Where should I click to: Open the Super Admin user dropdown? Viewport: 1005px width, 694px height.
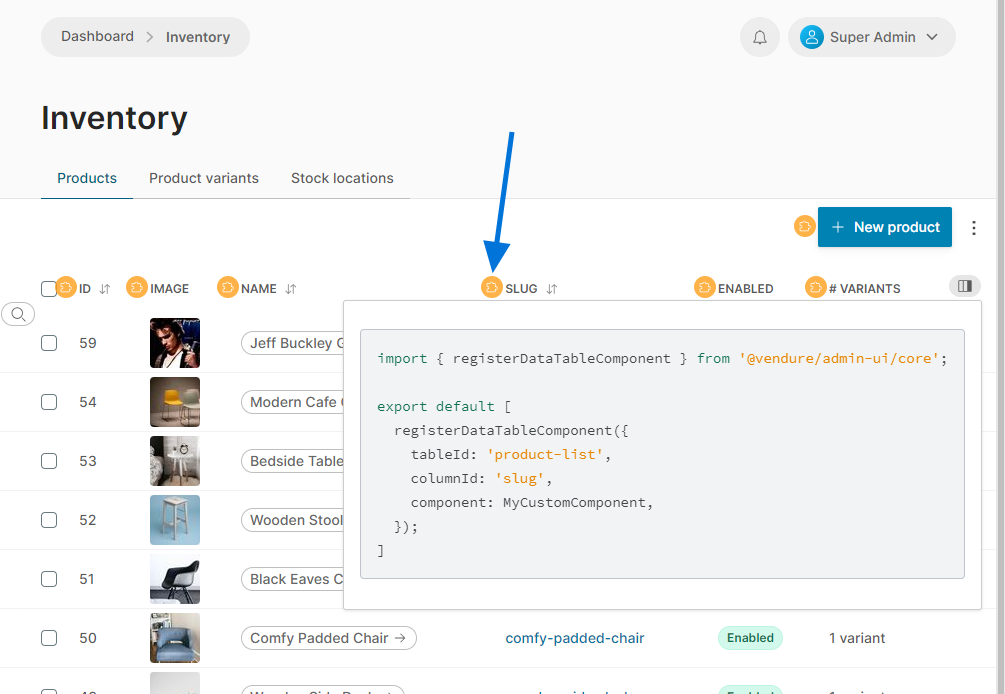[871, 37]
